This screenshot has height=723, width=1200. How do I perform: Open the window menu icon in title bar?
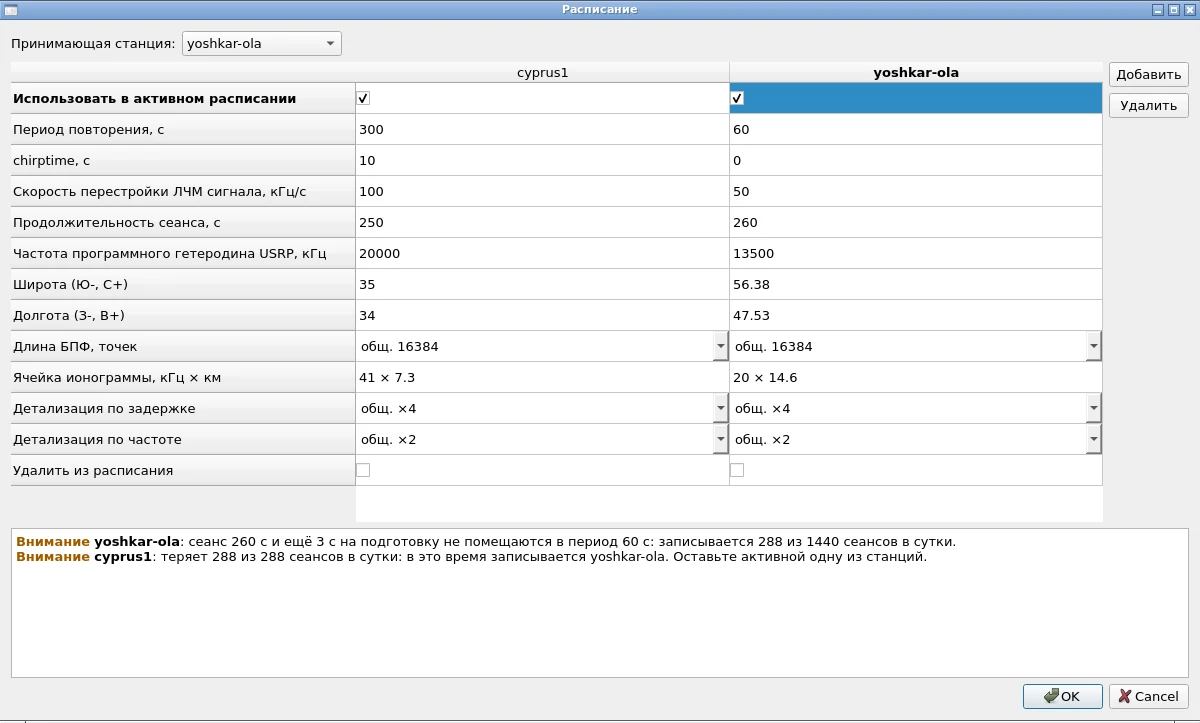11,9
